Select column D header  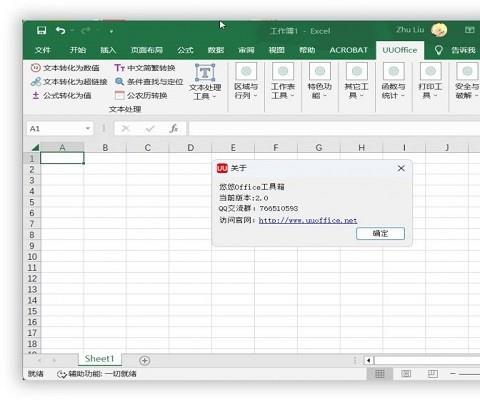(190, 148)
